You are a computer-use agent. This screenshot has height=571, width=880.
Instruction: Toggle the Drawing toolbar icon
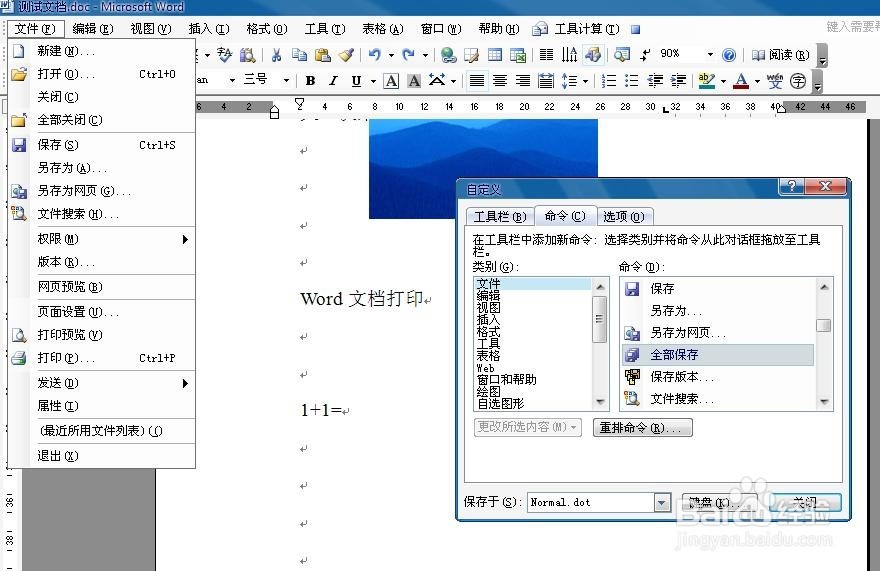coord(593,55)
